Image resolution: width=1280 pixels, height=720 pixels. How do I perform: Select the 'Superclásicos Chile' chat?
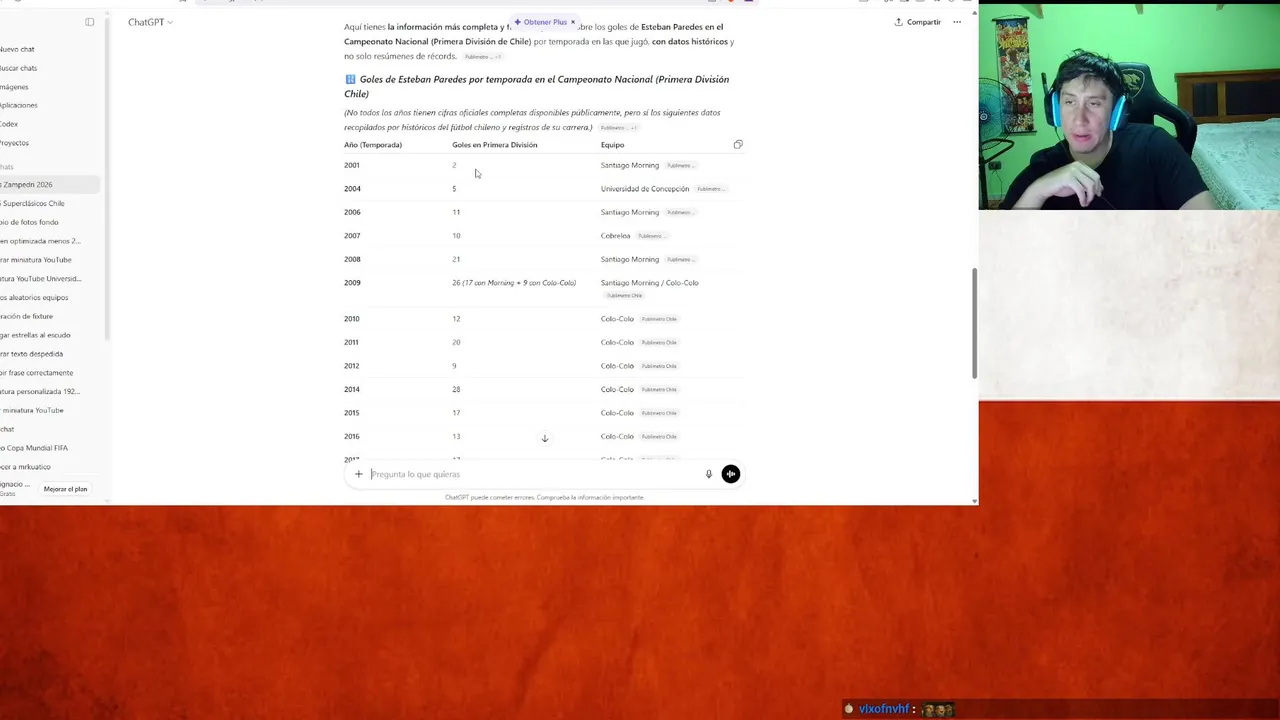(50, 203)
